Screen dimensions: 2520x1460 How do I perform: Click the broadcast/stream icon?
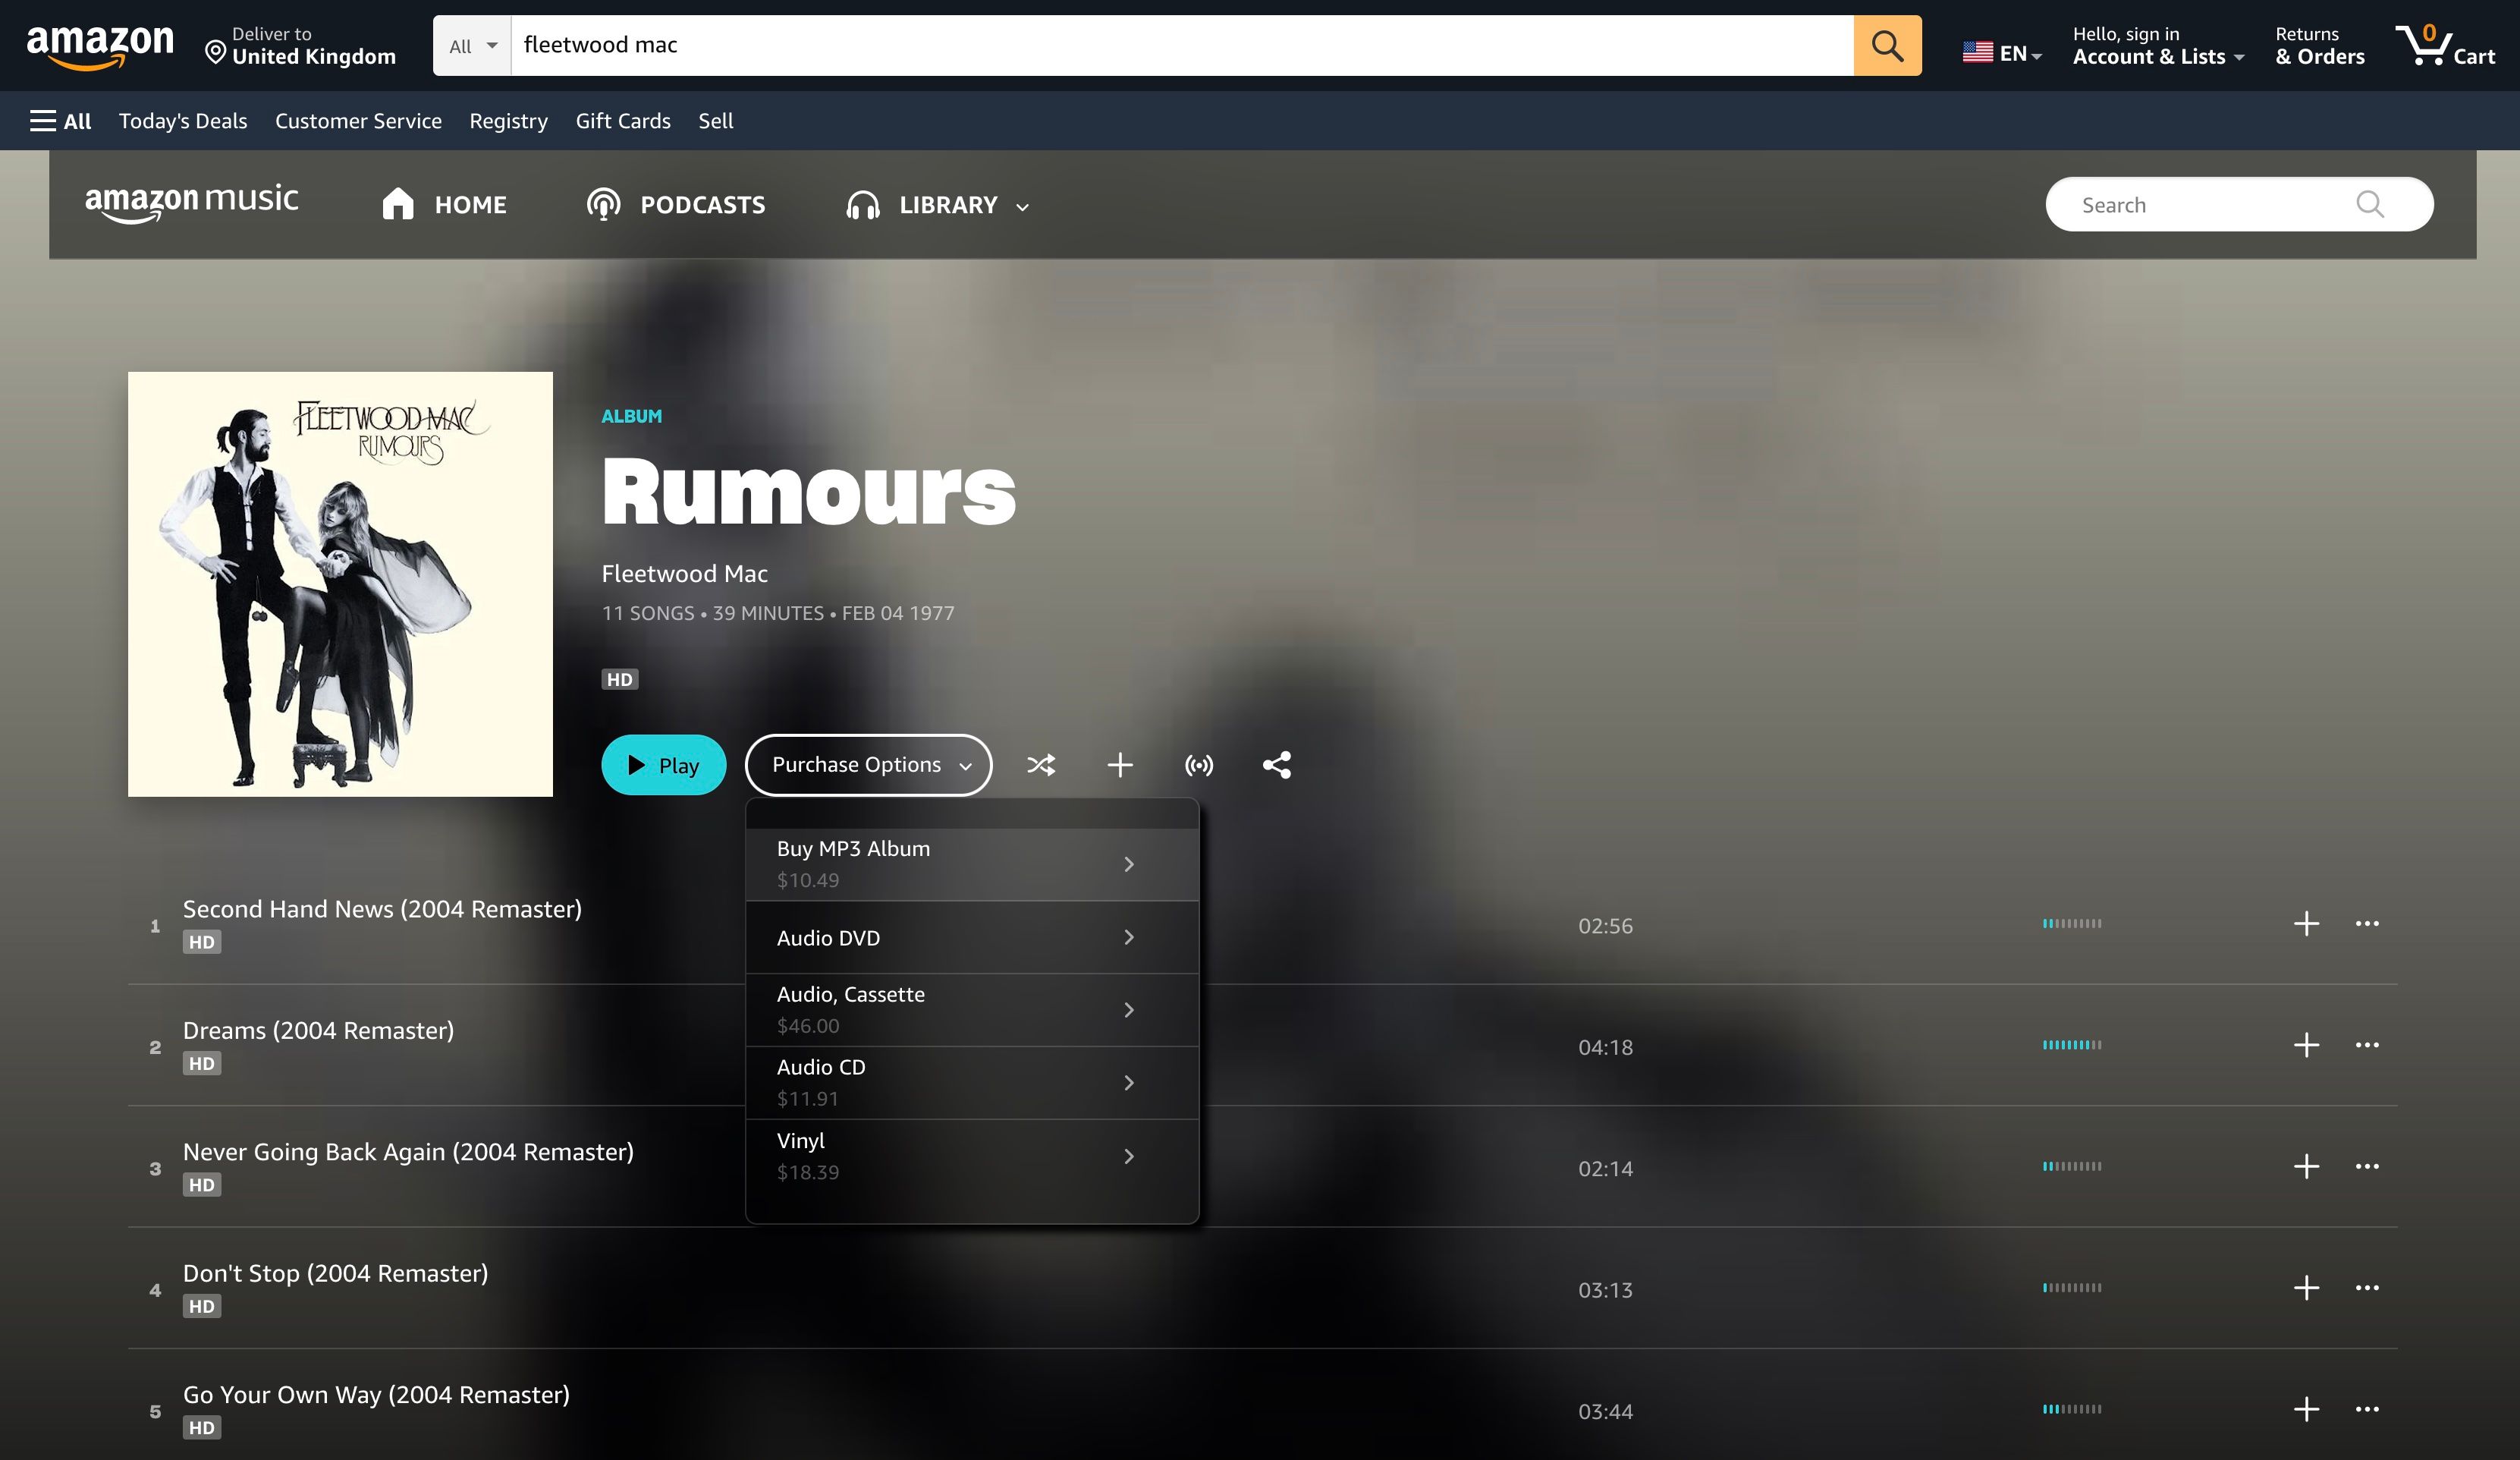[1200, 765]
